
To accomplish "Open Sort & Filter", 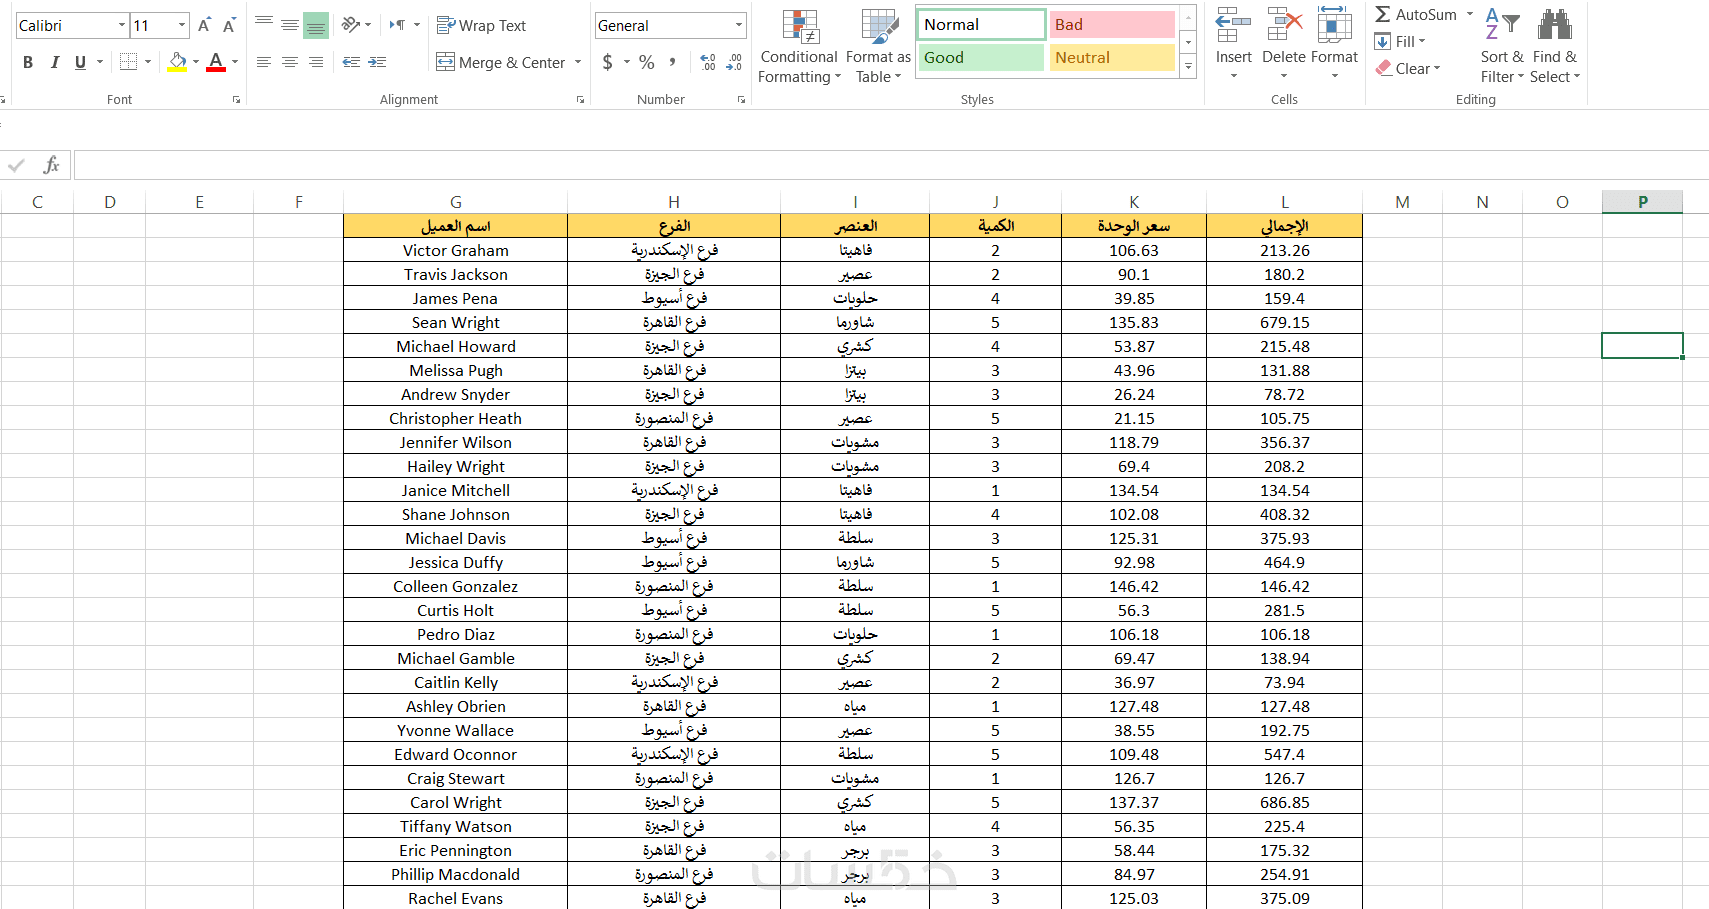I will tap(1502, 46).
